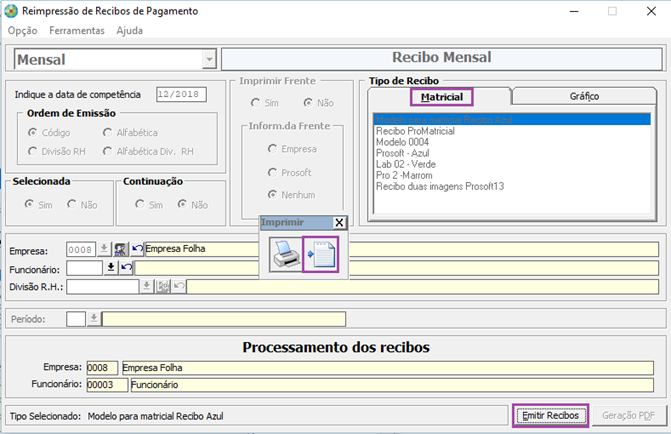Click Processamento Funcionário code field 00003
The height and width of the screenshot is (434, 671).
[x=107, y=385]
